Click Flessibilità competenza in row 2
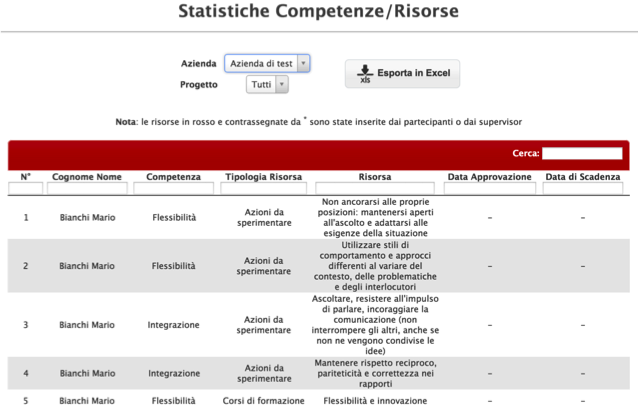The width and height of the screenshot is (638, 411). tap(173, 266)
